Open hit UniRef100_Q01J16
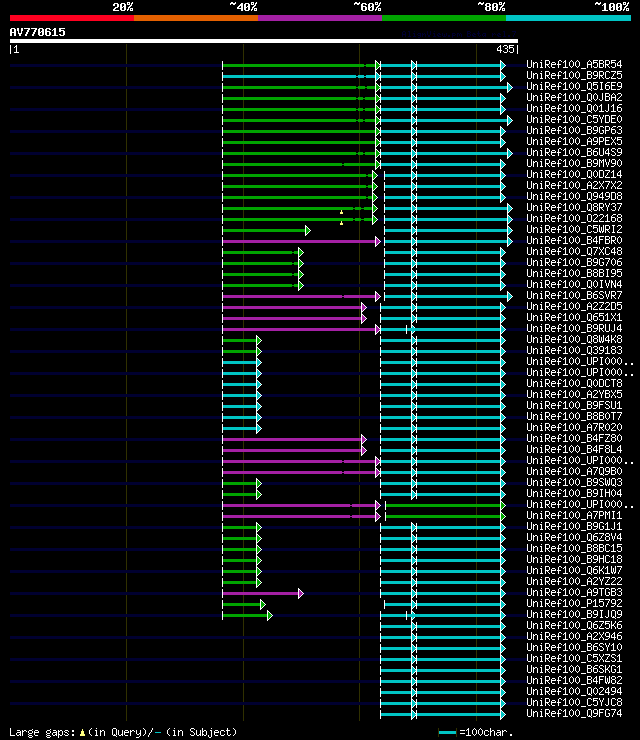Image resolution: width=640 pixels, height=740 pixels. point(574,108)
